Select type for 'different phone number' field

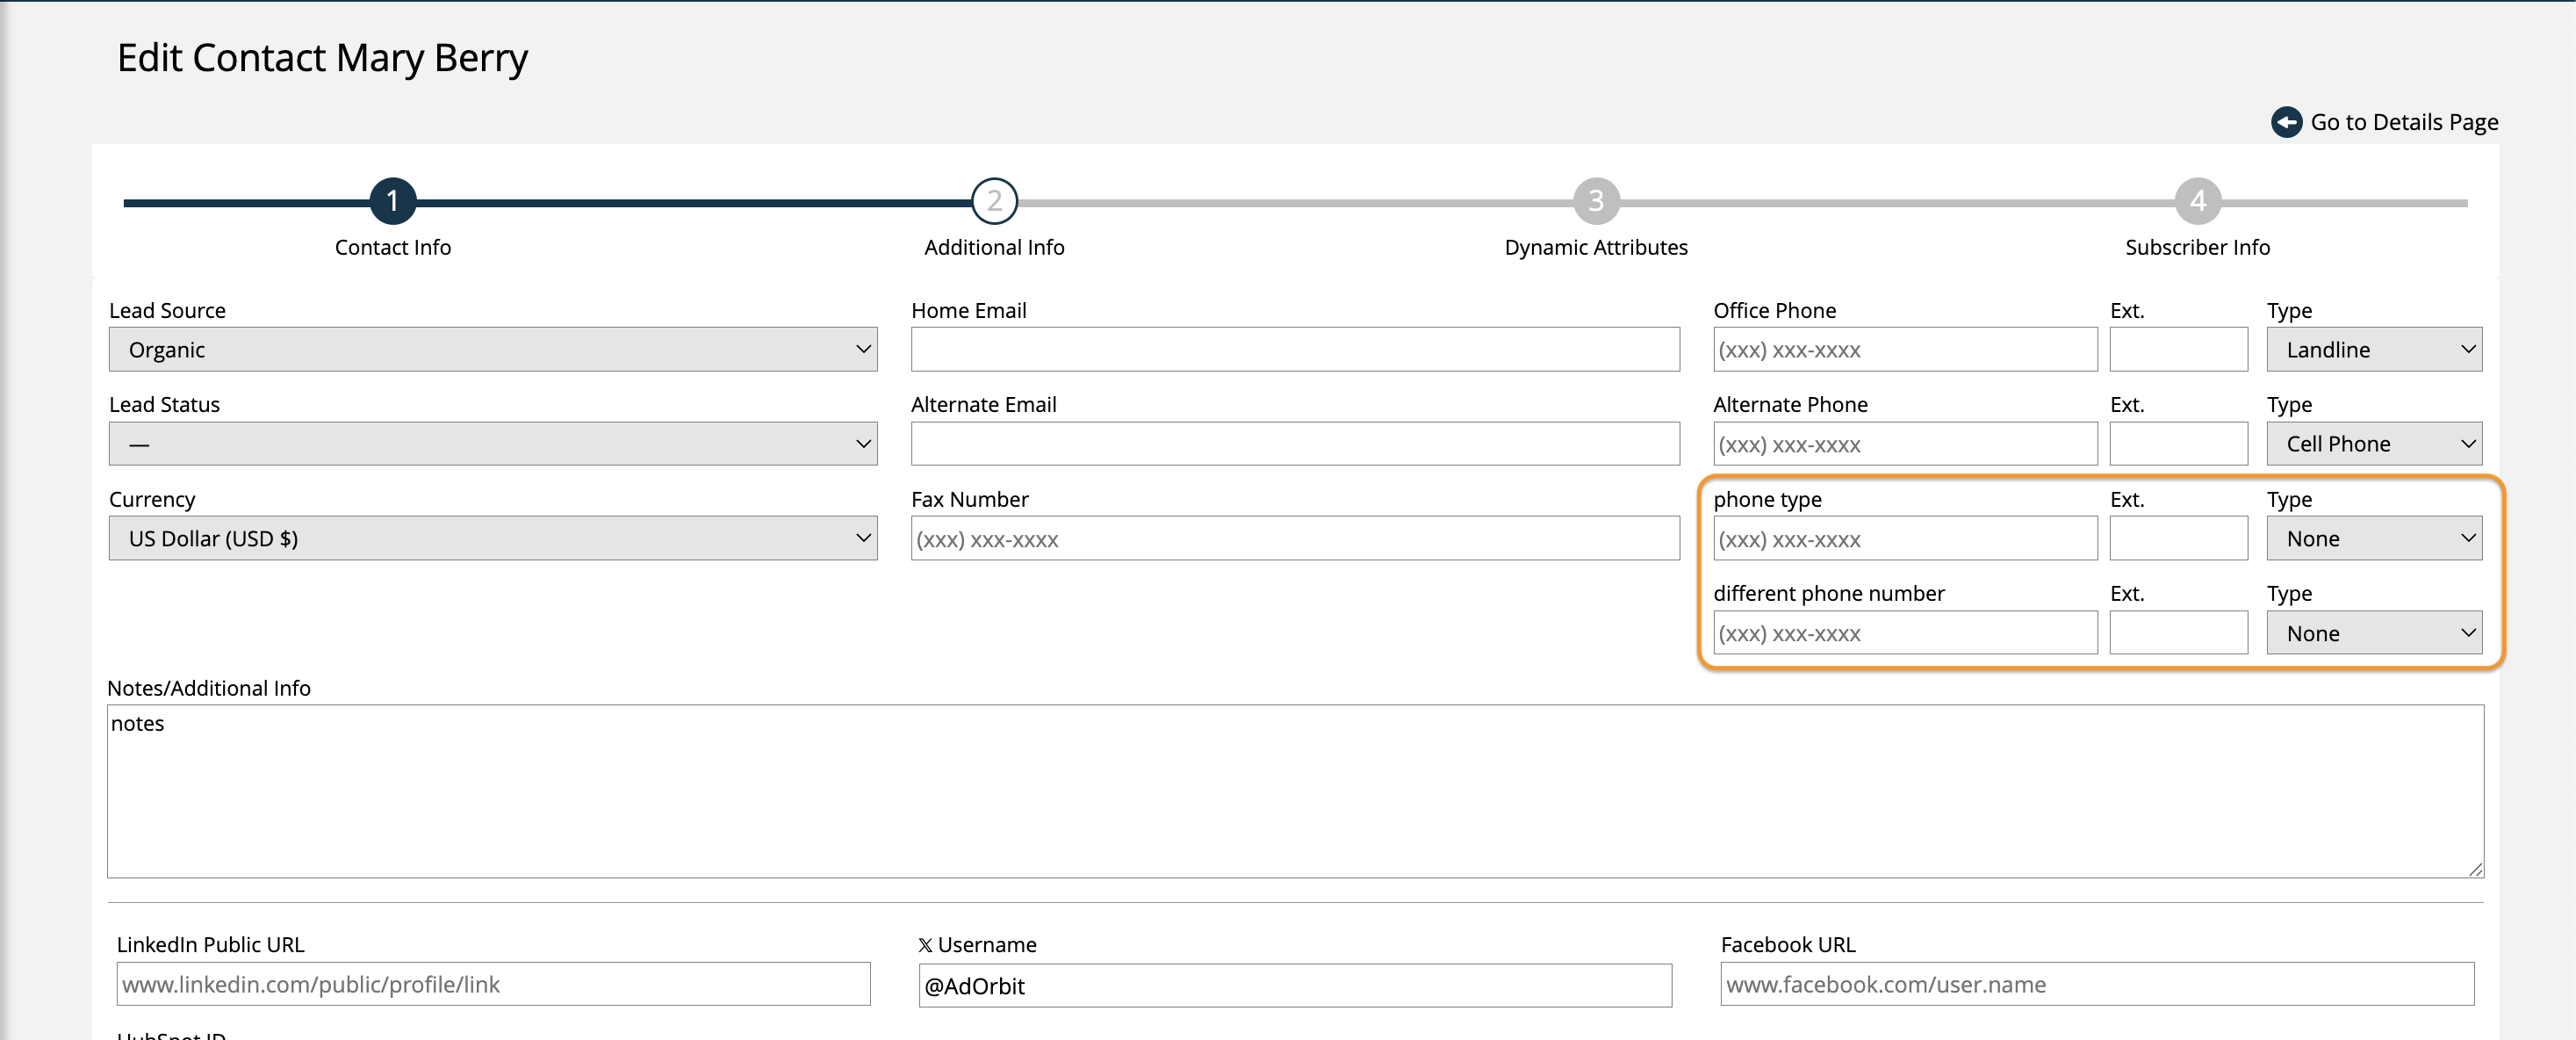[x=2373, y=634]
